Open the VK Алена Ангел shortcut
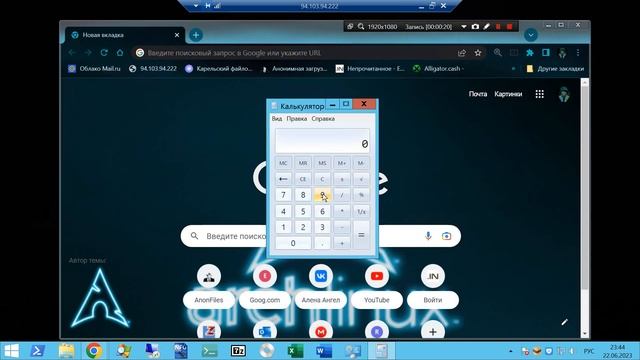The image size is (640, 360). (321, 286)
